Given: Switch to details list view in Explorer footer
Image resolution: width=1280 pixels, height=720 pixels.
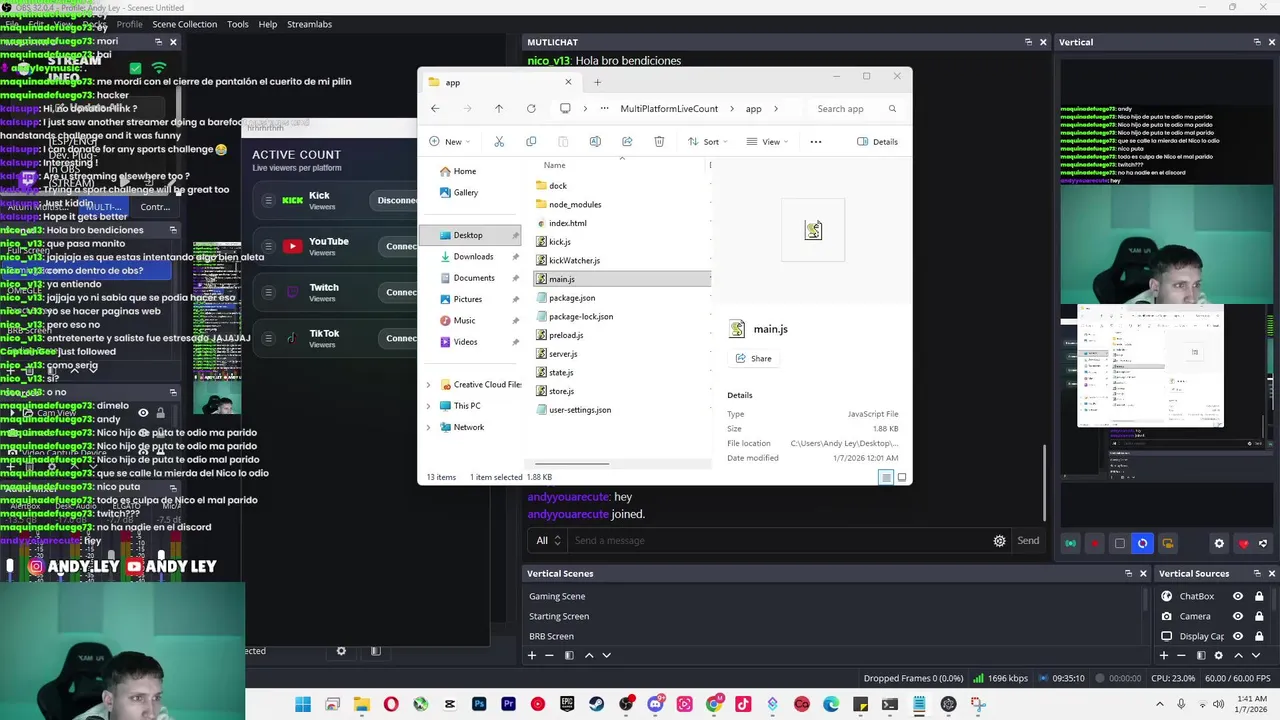Looking at the screenshot, I should [886, 477].
